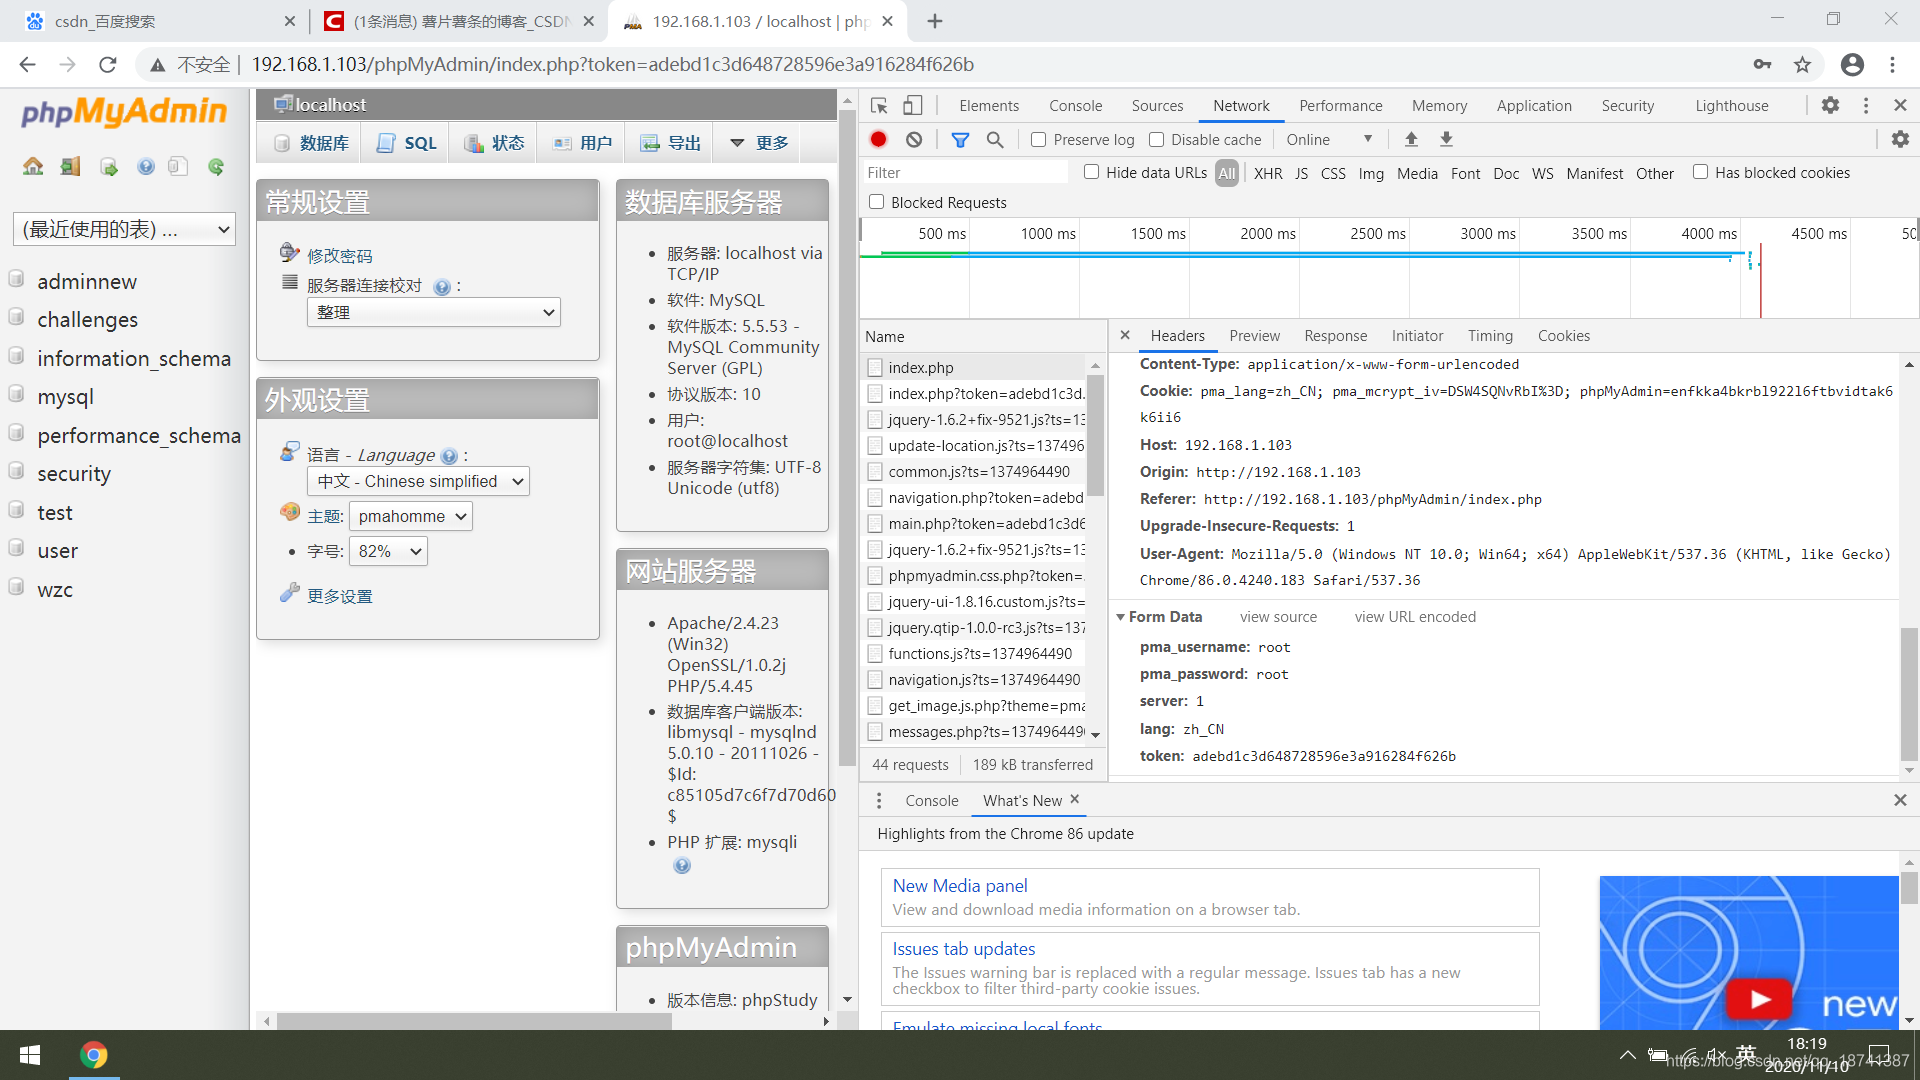Viewport: 1920px width, 1080px height.
Task: Expand the Online throttling dropdown
Action: click(1329, 140)
